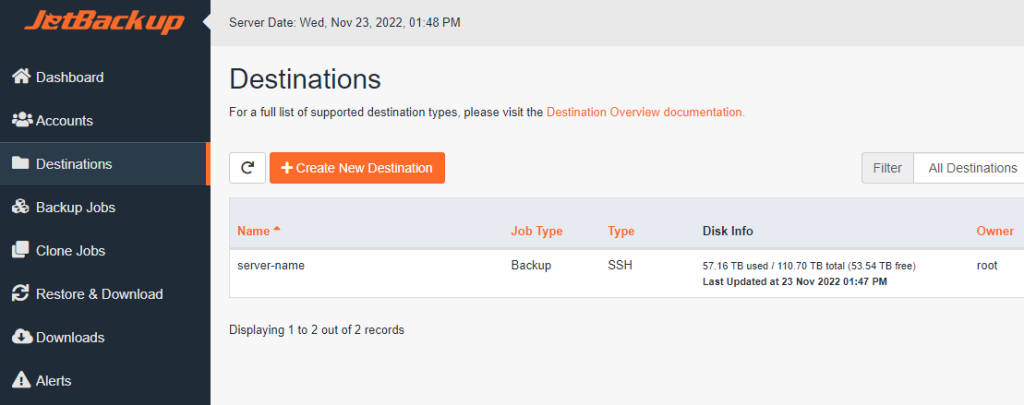The image size is (1024, 405).
Task: Open Destination Overview documentation link
Action: coord(645,112)
